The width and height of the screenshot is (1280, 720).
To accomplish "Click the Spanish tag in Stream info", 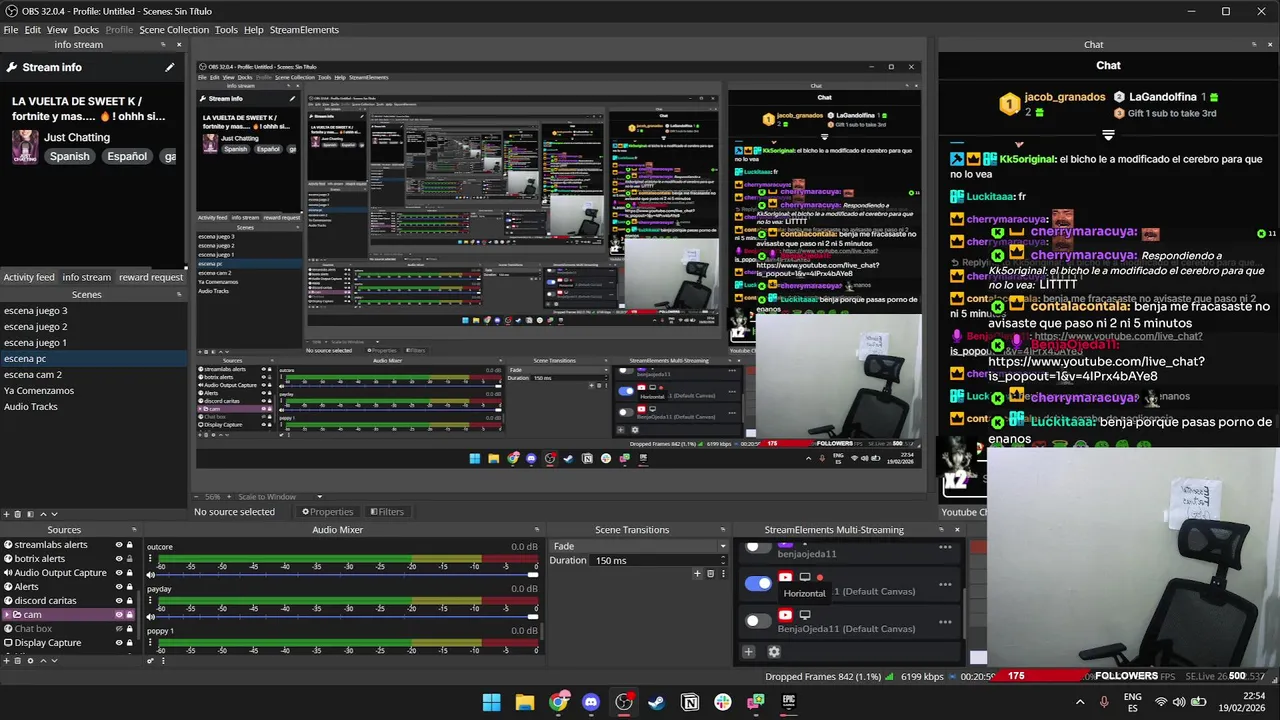I will (x=70, y=156).
